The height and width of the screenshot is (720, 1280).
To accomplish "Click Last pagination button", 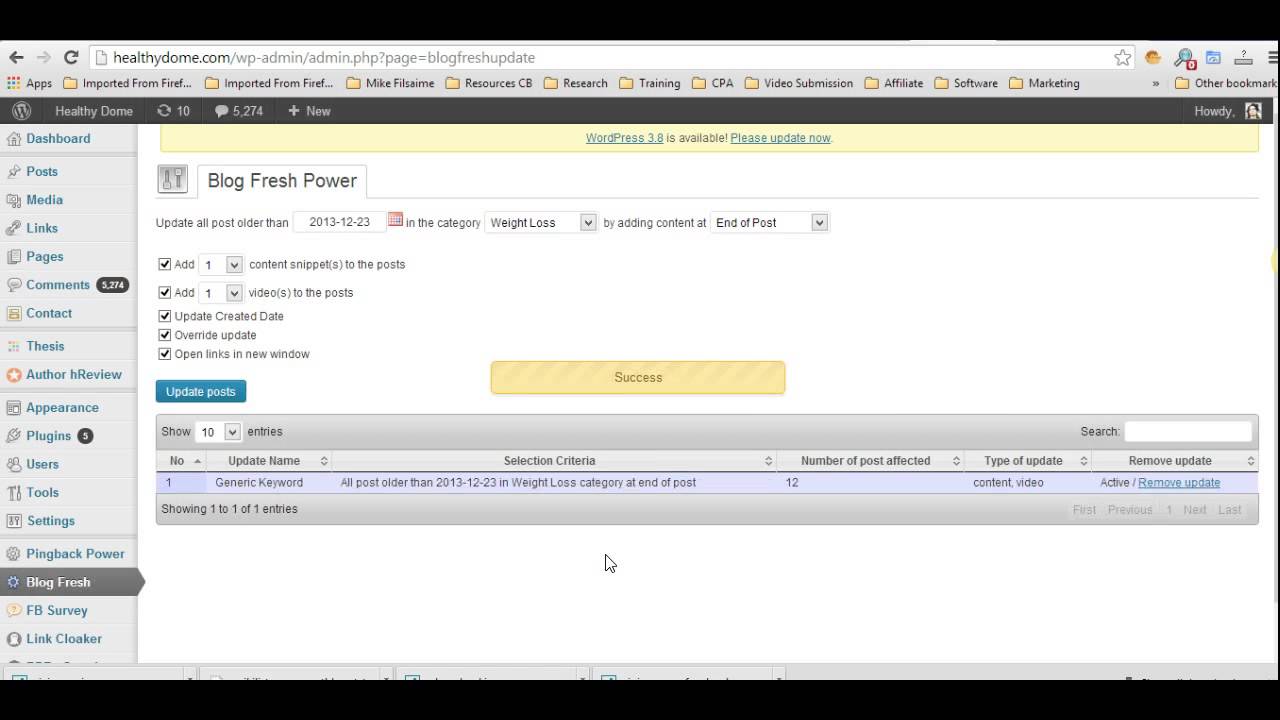I will (x=1230, y=510).
